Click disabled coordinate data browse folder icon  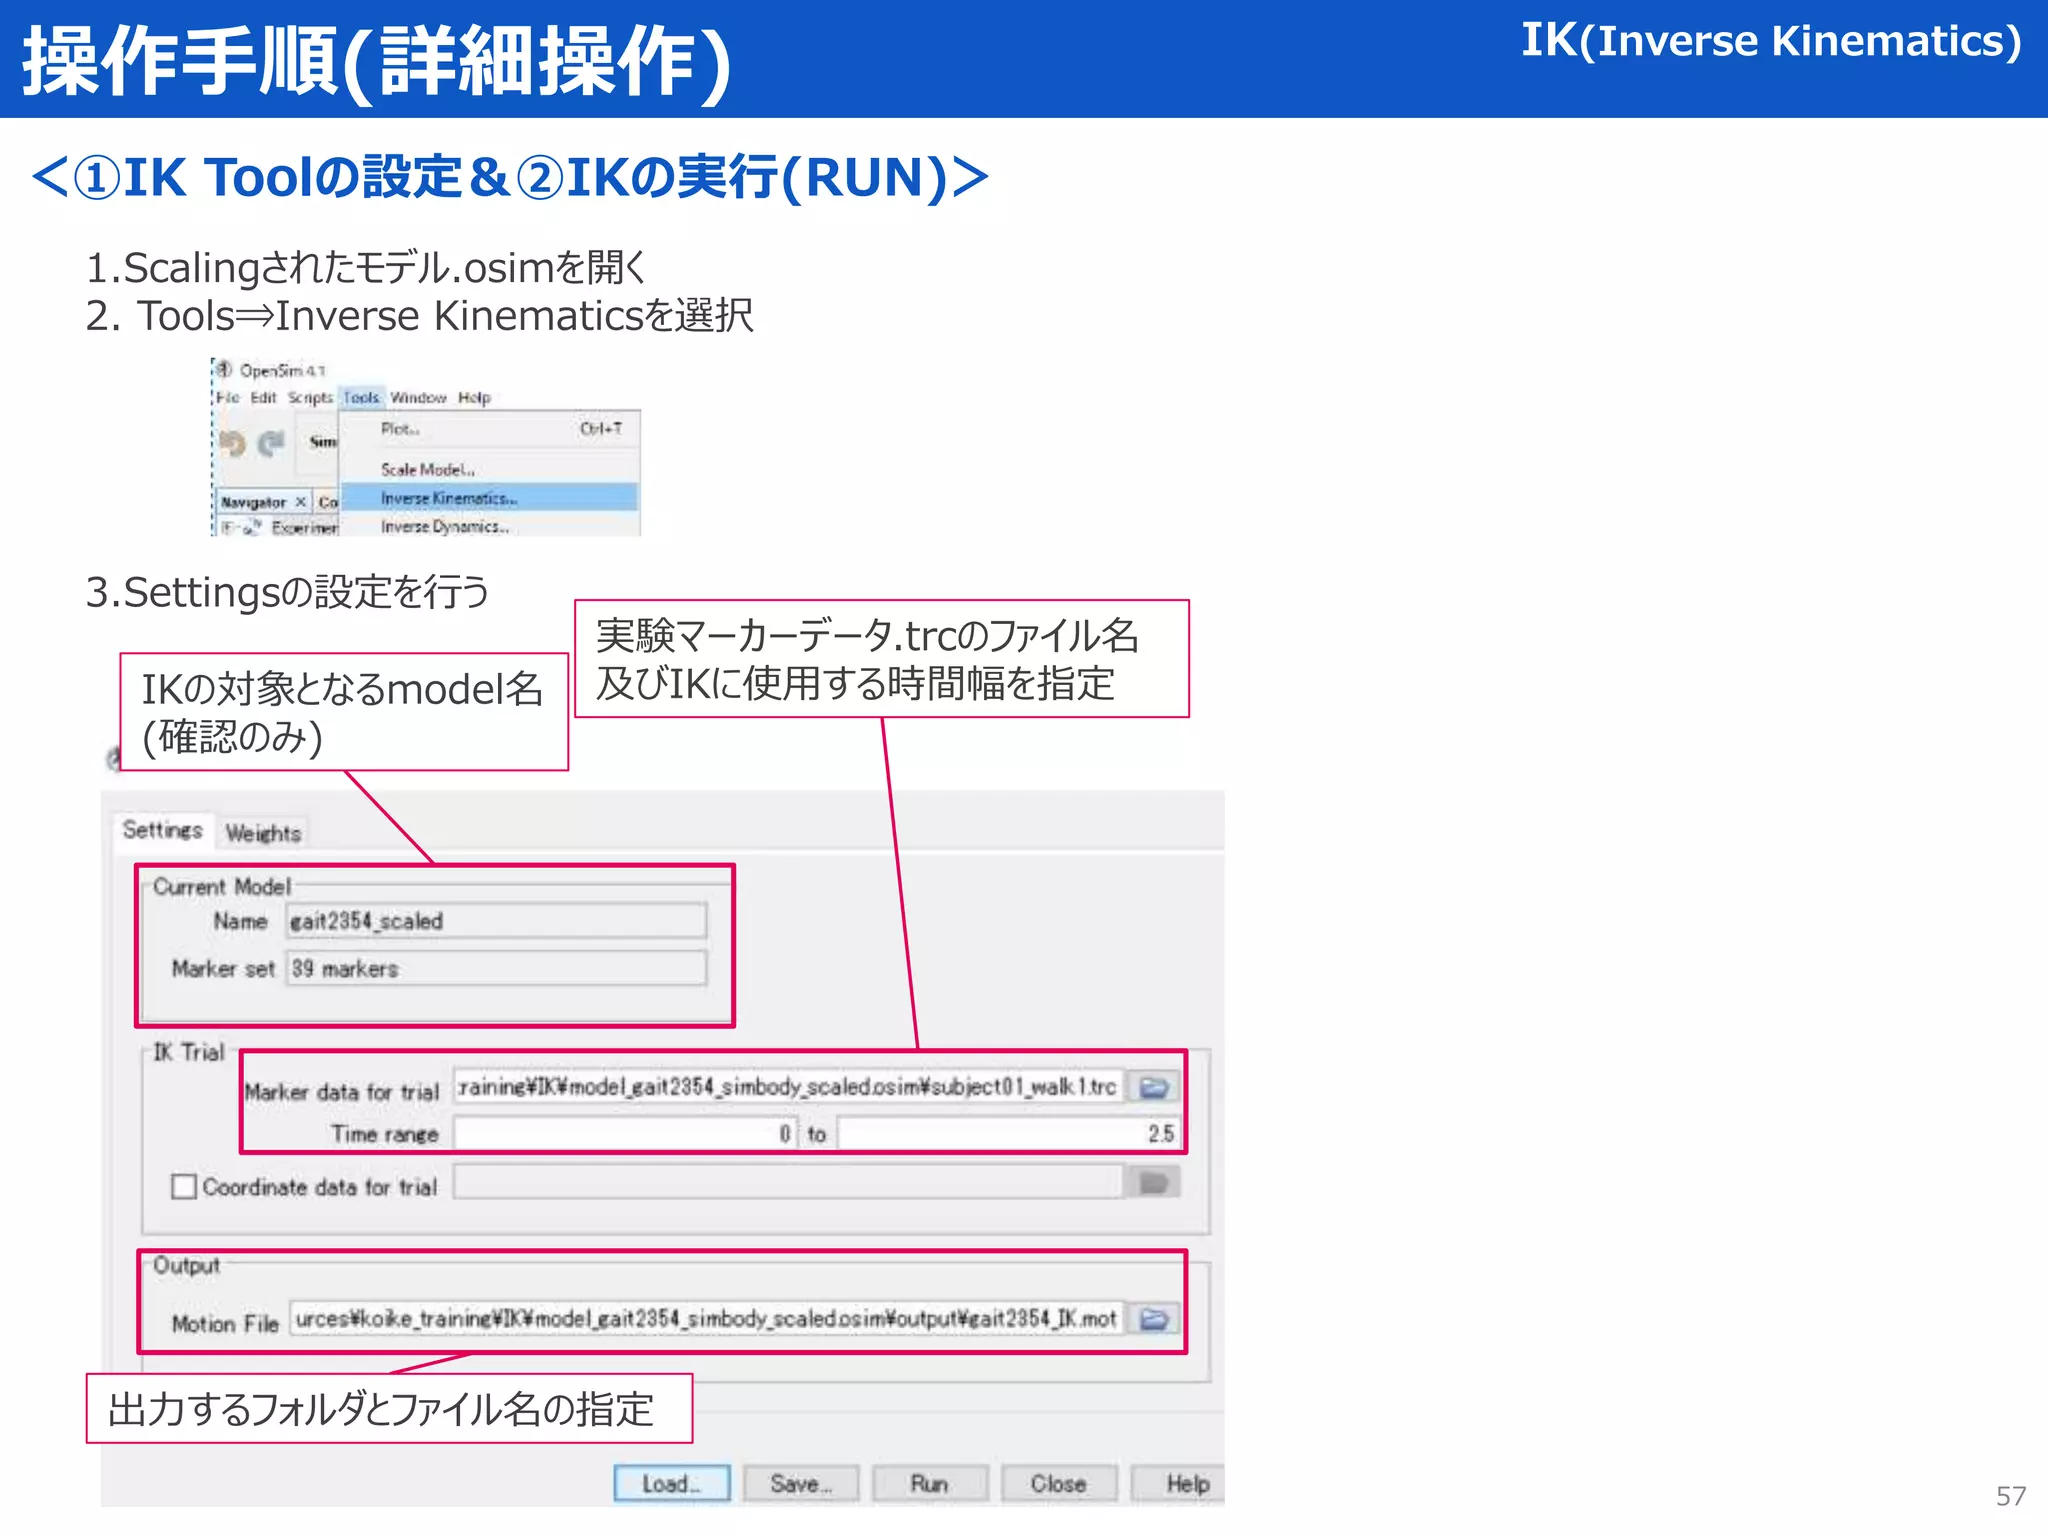click(1154, 1183)
